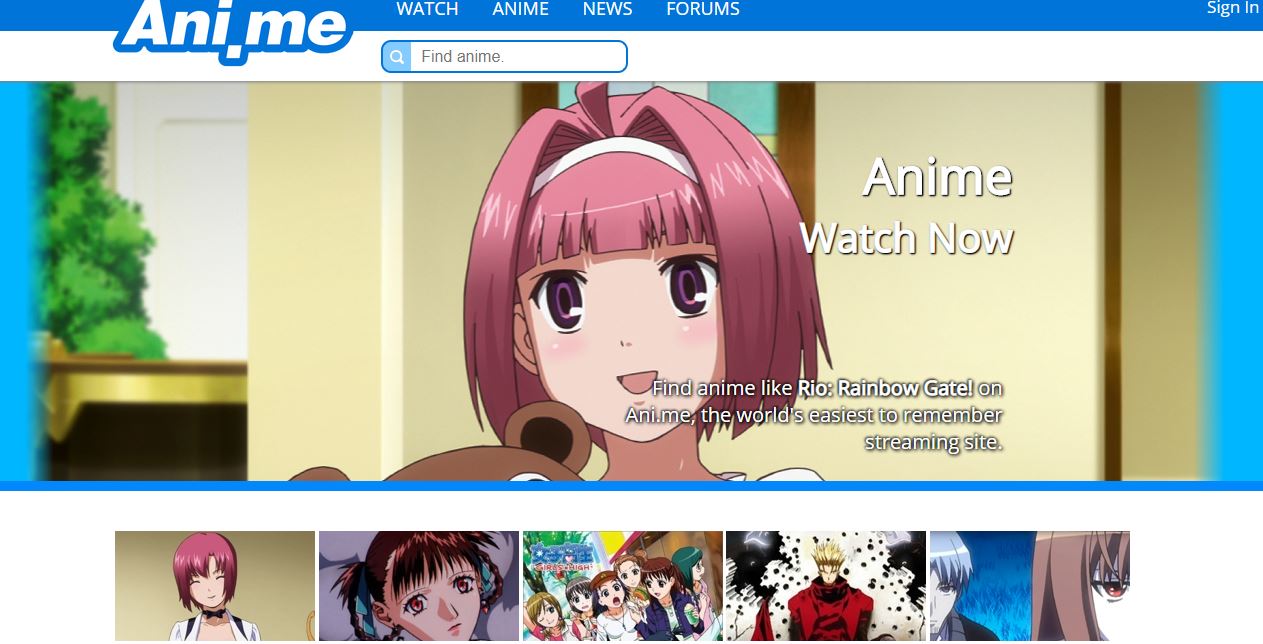Open the Rio: Rainbow Gate! link
Image resolution: width=1263 pixels, height=644 pixels.
coord(895,388)
